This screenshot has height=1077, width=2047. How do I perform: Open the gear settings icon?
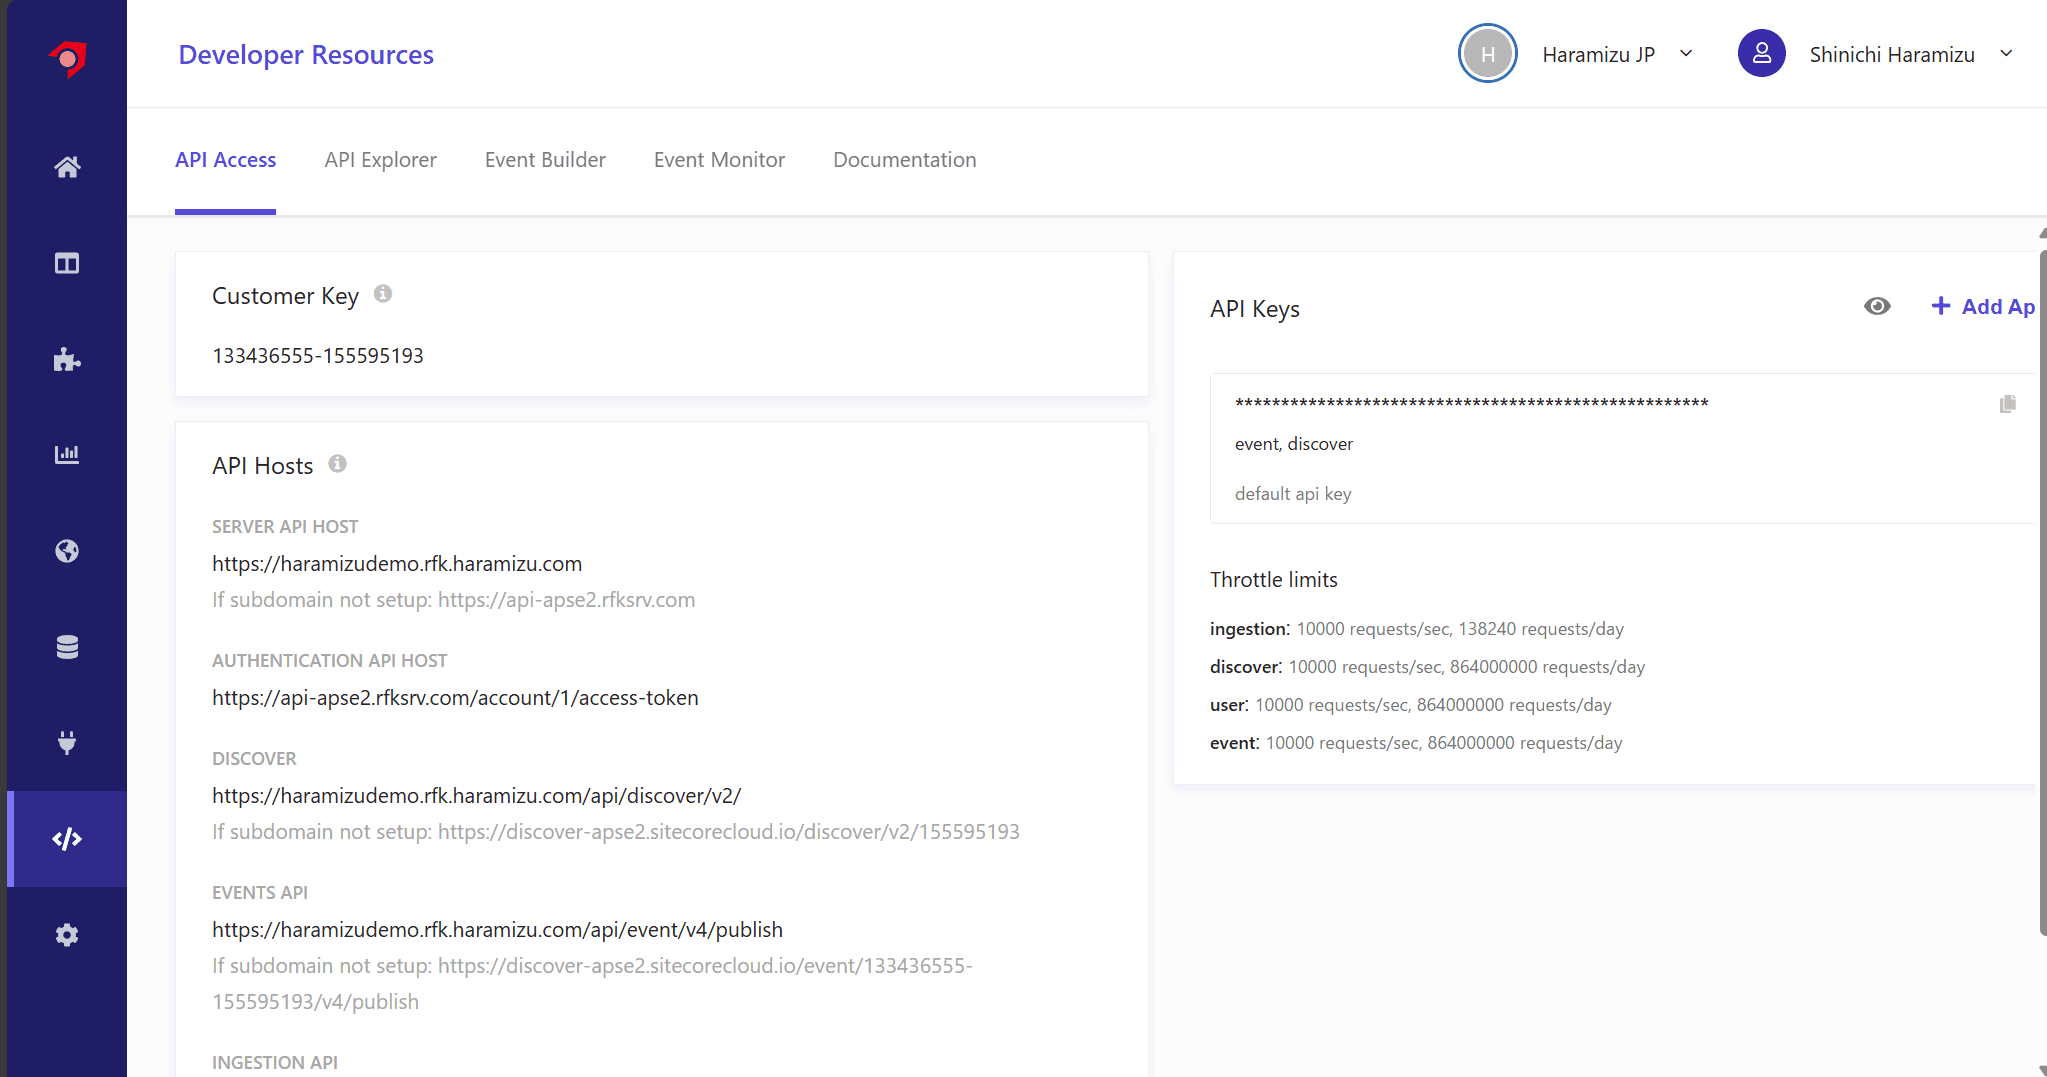pos(67,935)
